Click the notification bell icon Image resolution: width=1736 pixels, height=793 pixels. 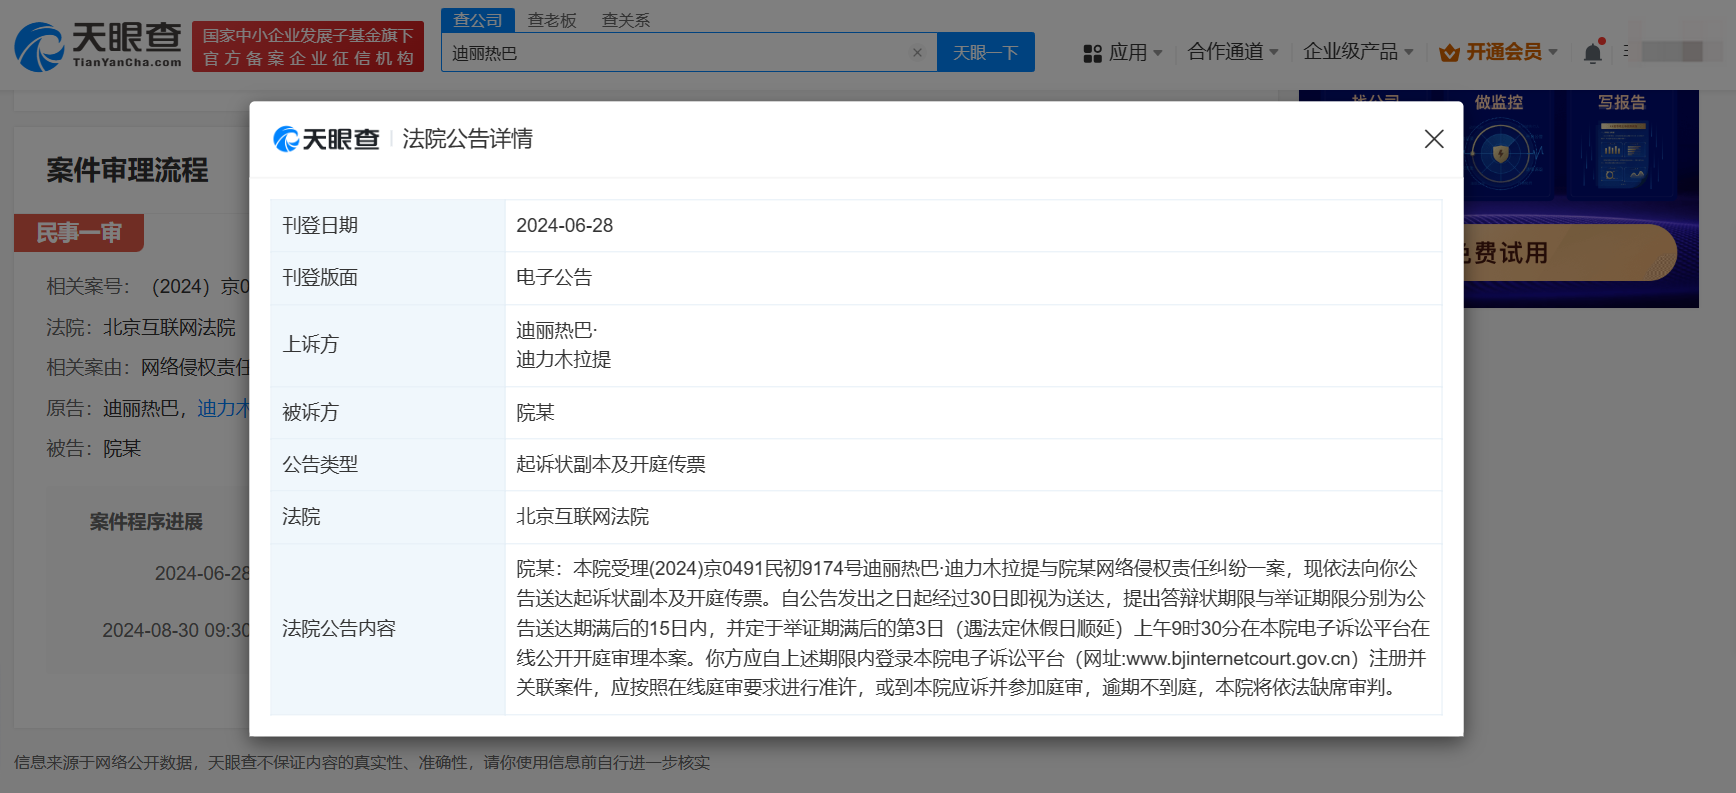click(x=1593, y=53)
